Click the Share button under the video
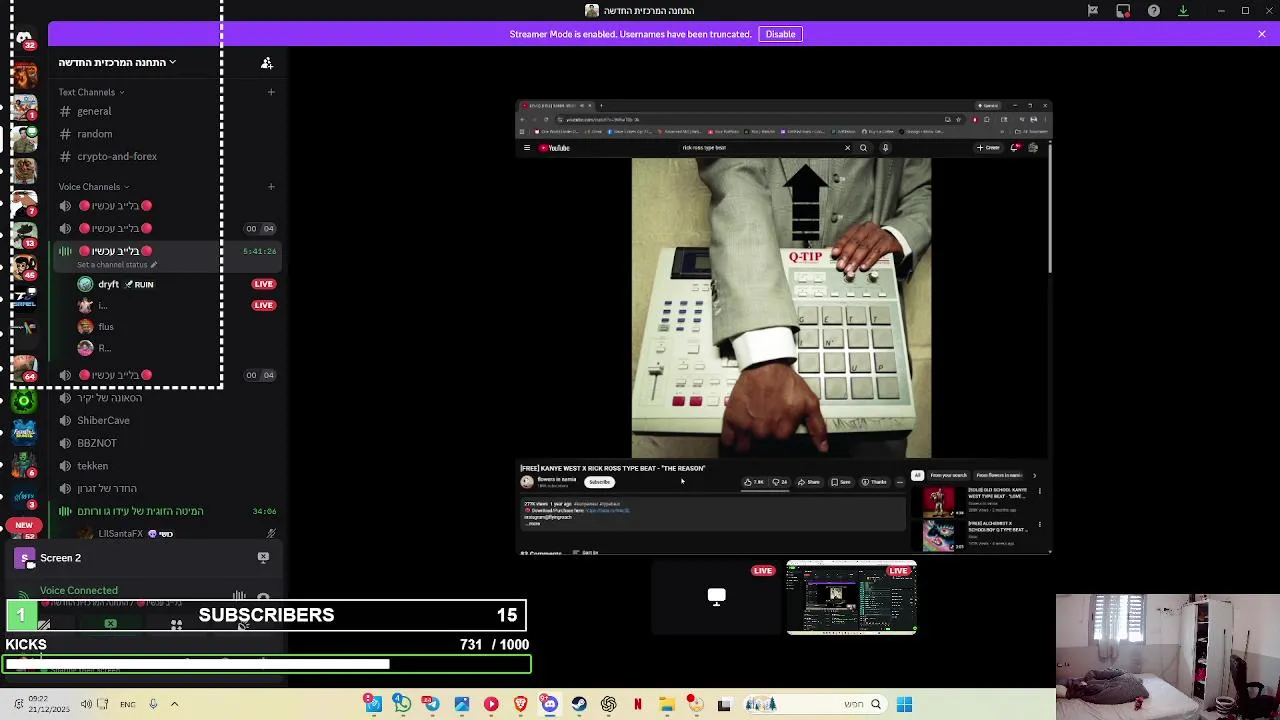The image size is (1280, 720). 808,482
